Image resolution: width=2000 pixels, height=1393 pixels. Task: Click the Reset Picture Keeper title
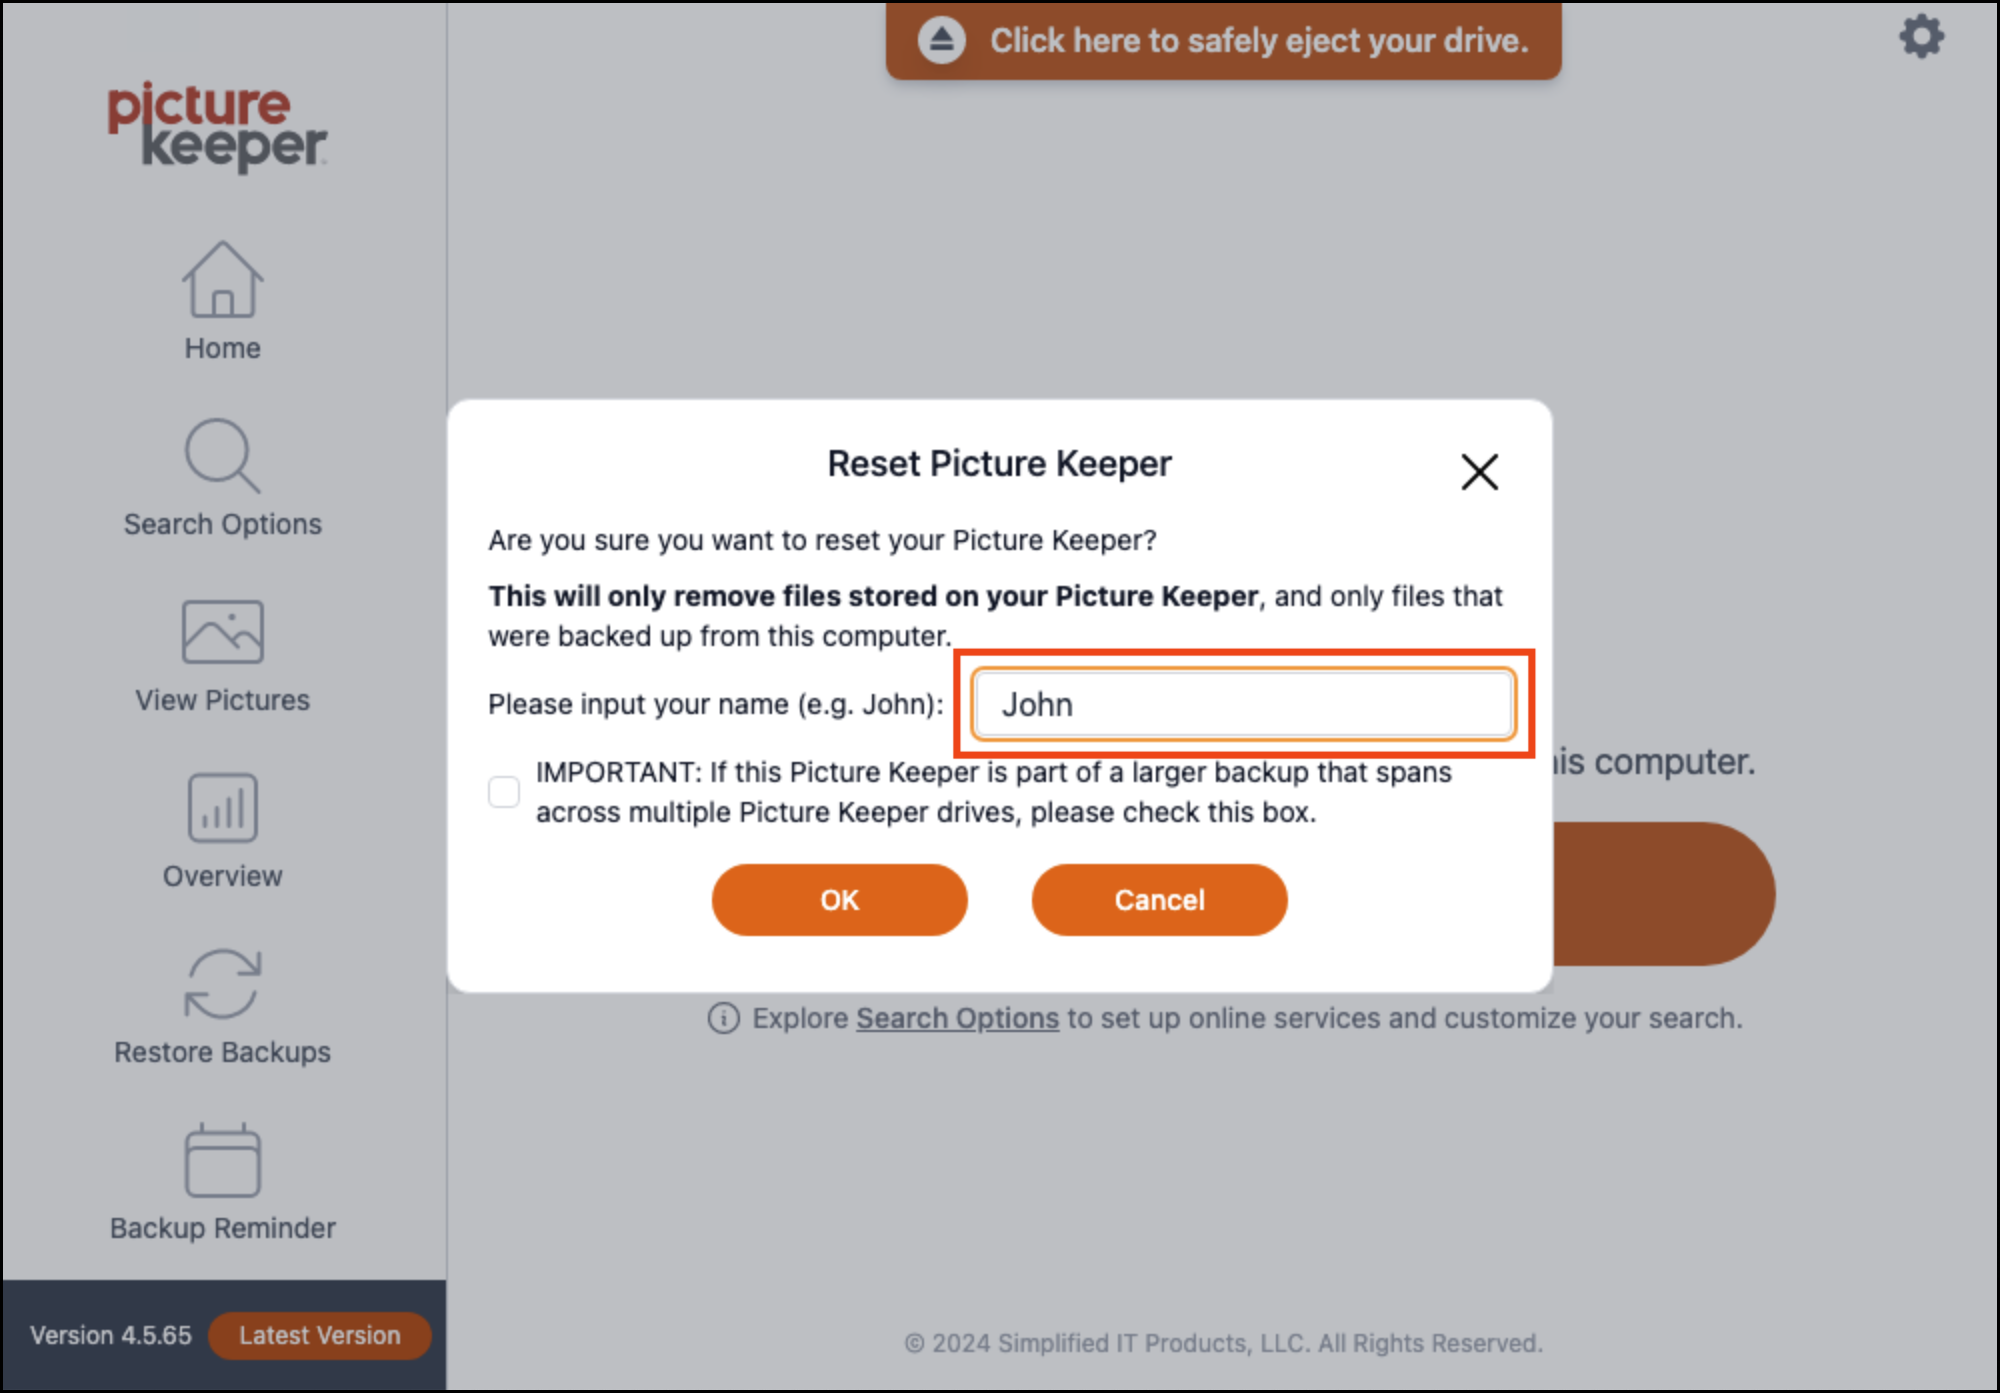click(999, 464)
